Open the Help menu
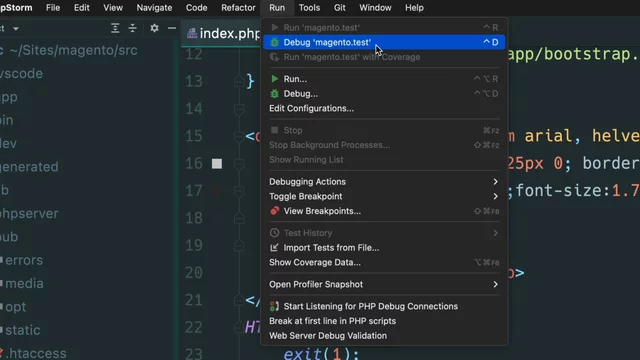The image size is (640, 360). point(414,8)
